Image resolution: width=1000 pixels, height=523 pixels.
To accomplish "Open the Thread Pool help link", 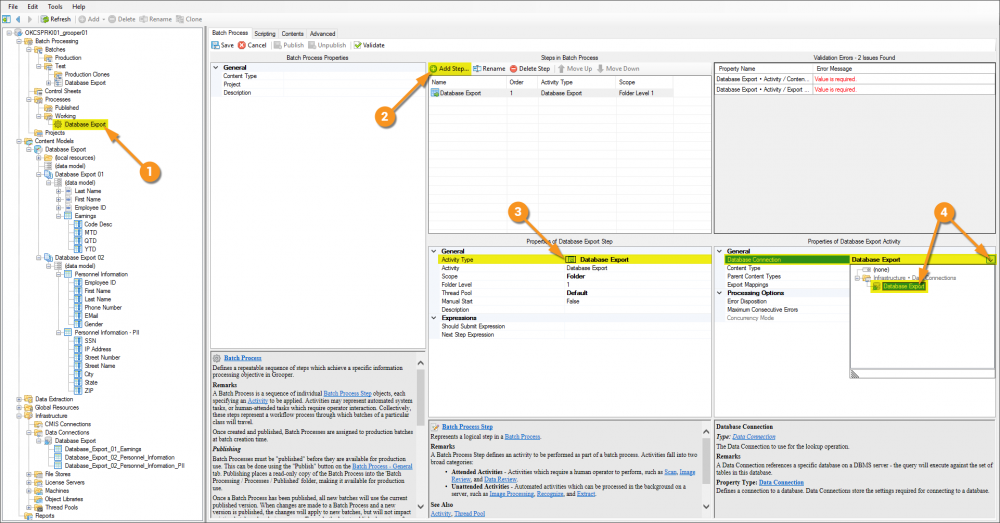I will coord(469,513).
